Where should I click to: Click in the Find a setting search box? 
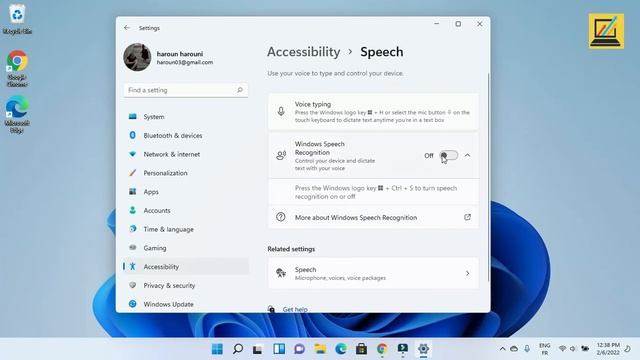pyautogui.click(x=186, y=90)
